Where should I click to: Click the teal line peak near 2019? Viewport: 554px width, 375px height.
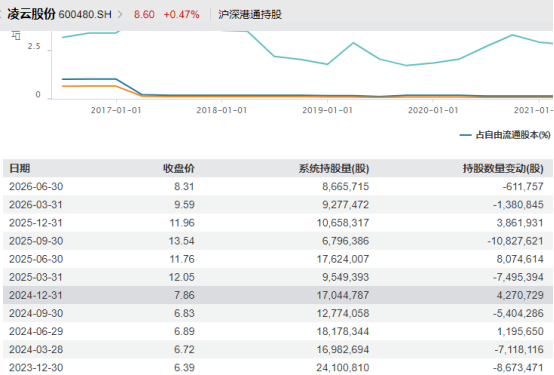point(354,43)
